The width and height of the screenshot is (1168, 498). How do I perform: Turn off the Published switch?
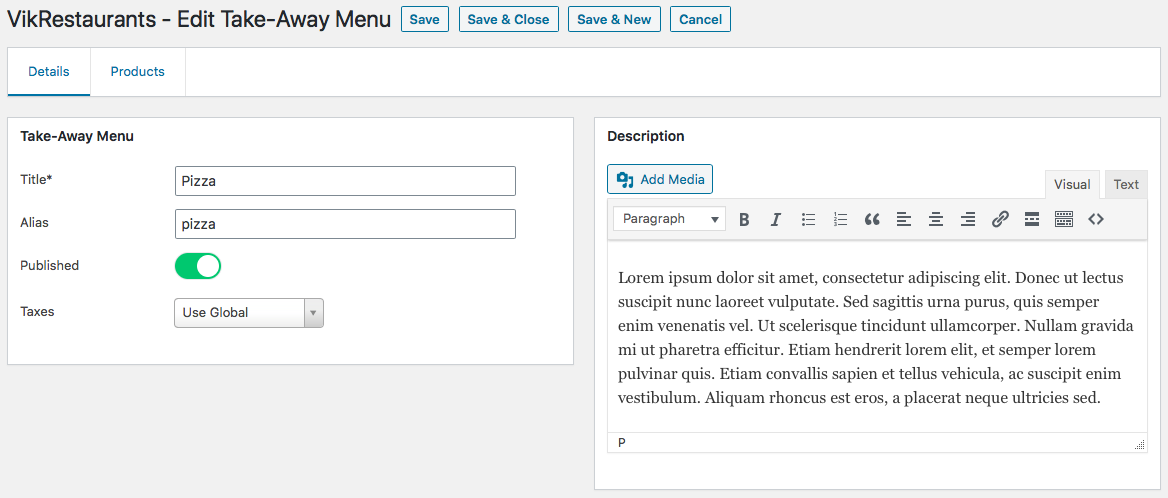point(198,266)
